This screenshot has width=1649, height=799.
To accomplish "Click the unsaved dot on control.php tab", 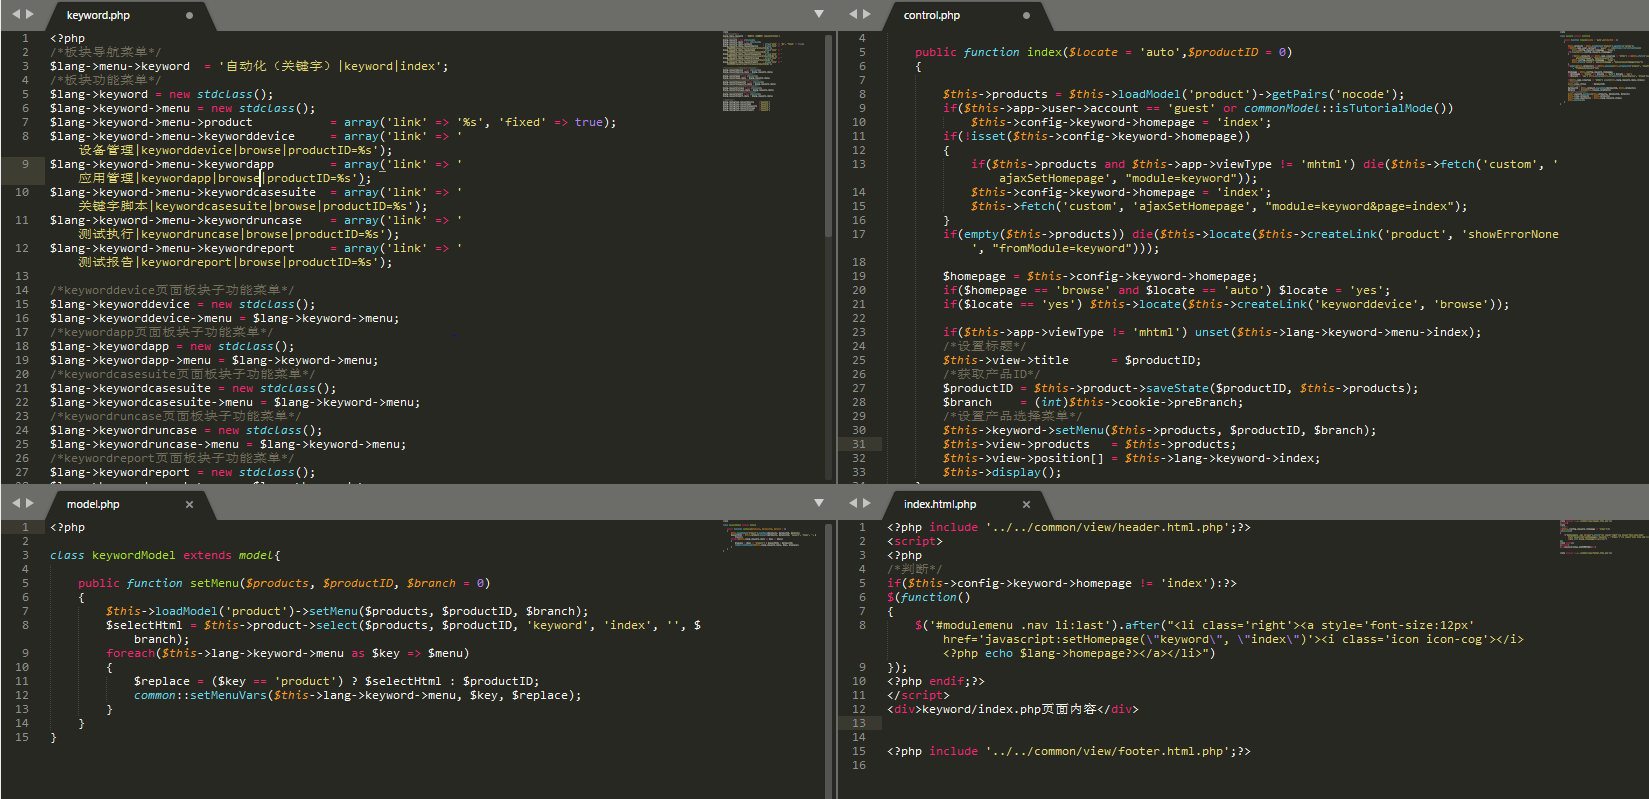I will pos(1026,16).
